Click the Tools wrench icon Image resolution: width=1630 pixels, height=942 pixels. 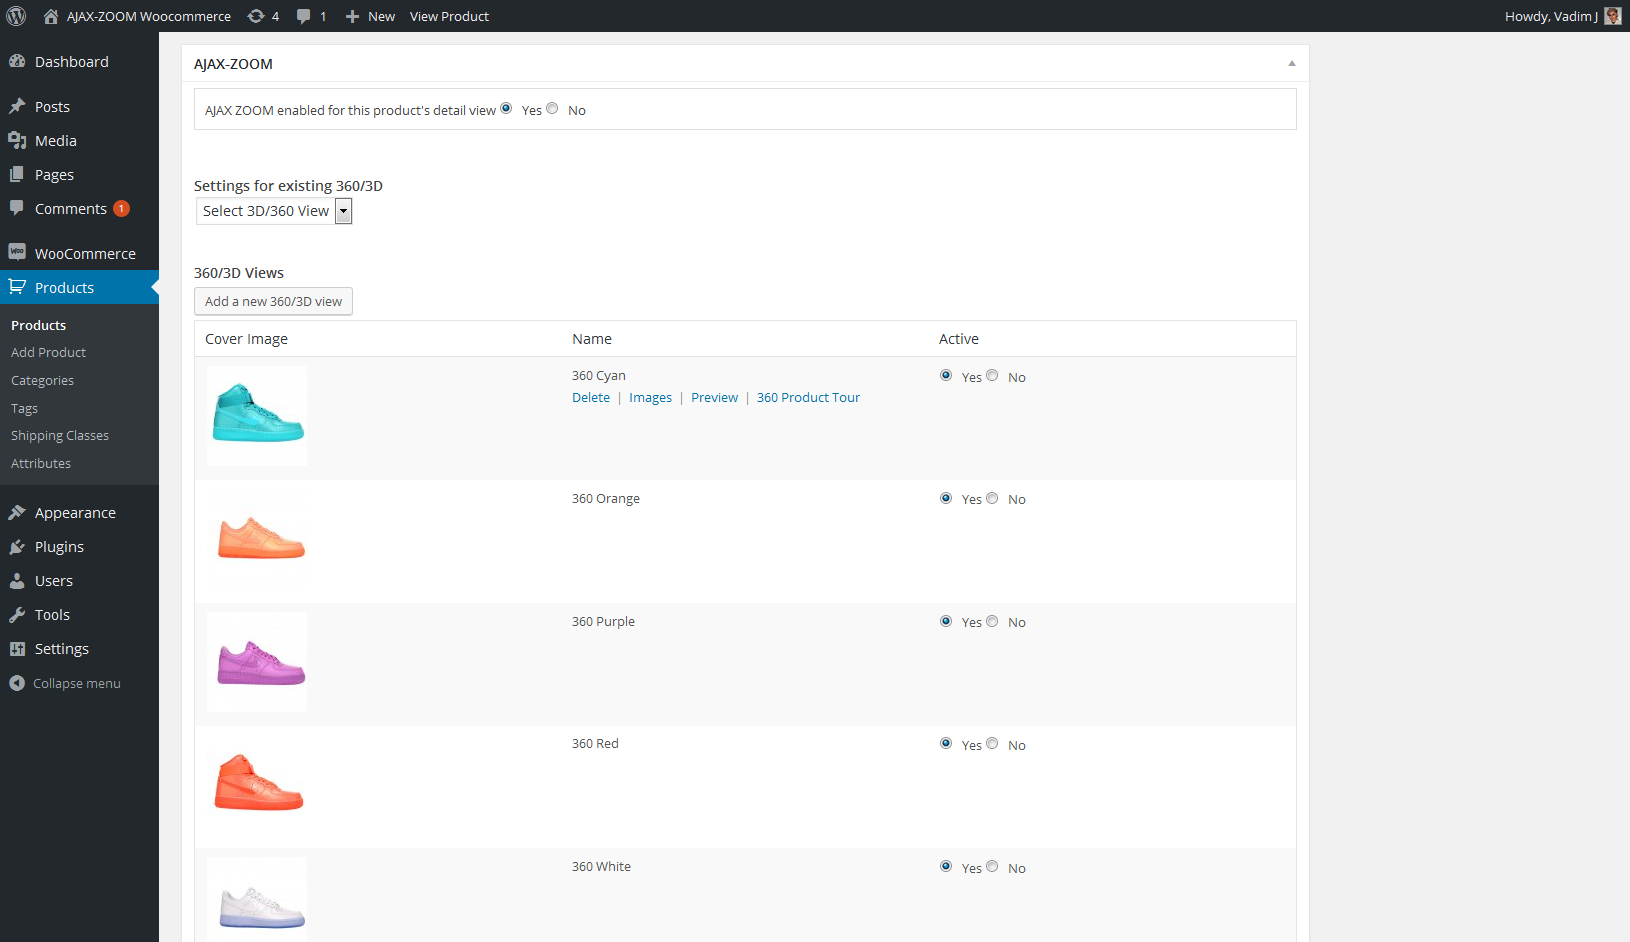[17, 614]
